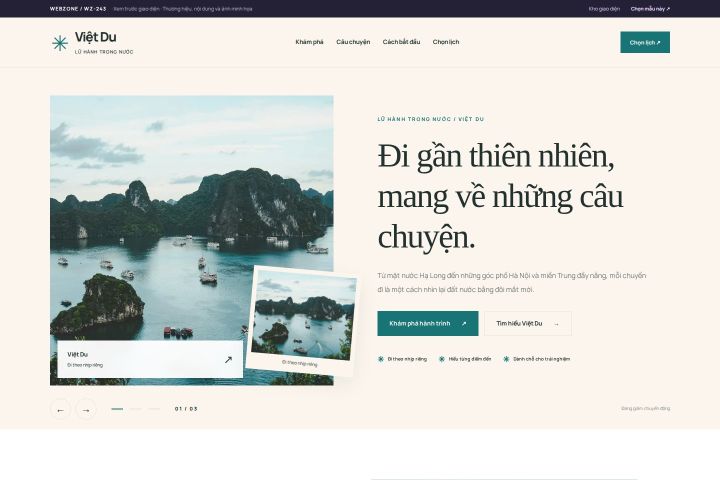Image resolution: width=720 pixels, height=480 pixels.
Task: Select the second slide indicator bar
Action: 135,409
